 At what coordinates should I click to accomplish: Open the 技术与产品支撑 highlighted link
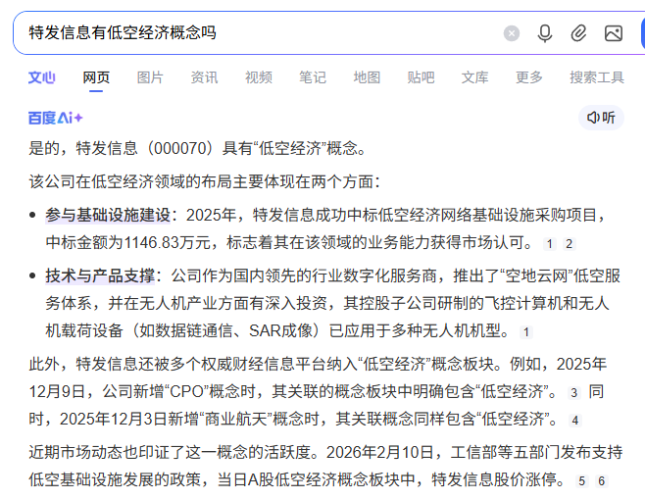coord(100,276)
